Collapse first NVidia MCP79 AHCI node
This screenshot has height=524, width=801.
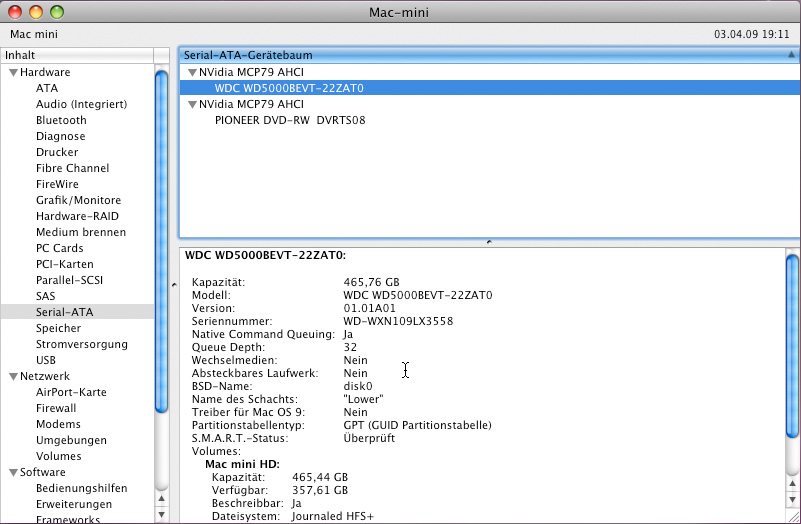click(x=193, y=73)
